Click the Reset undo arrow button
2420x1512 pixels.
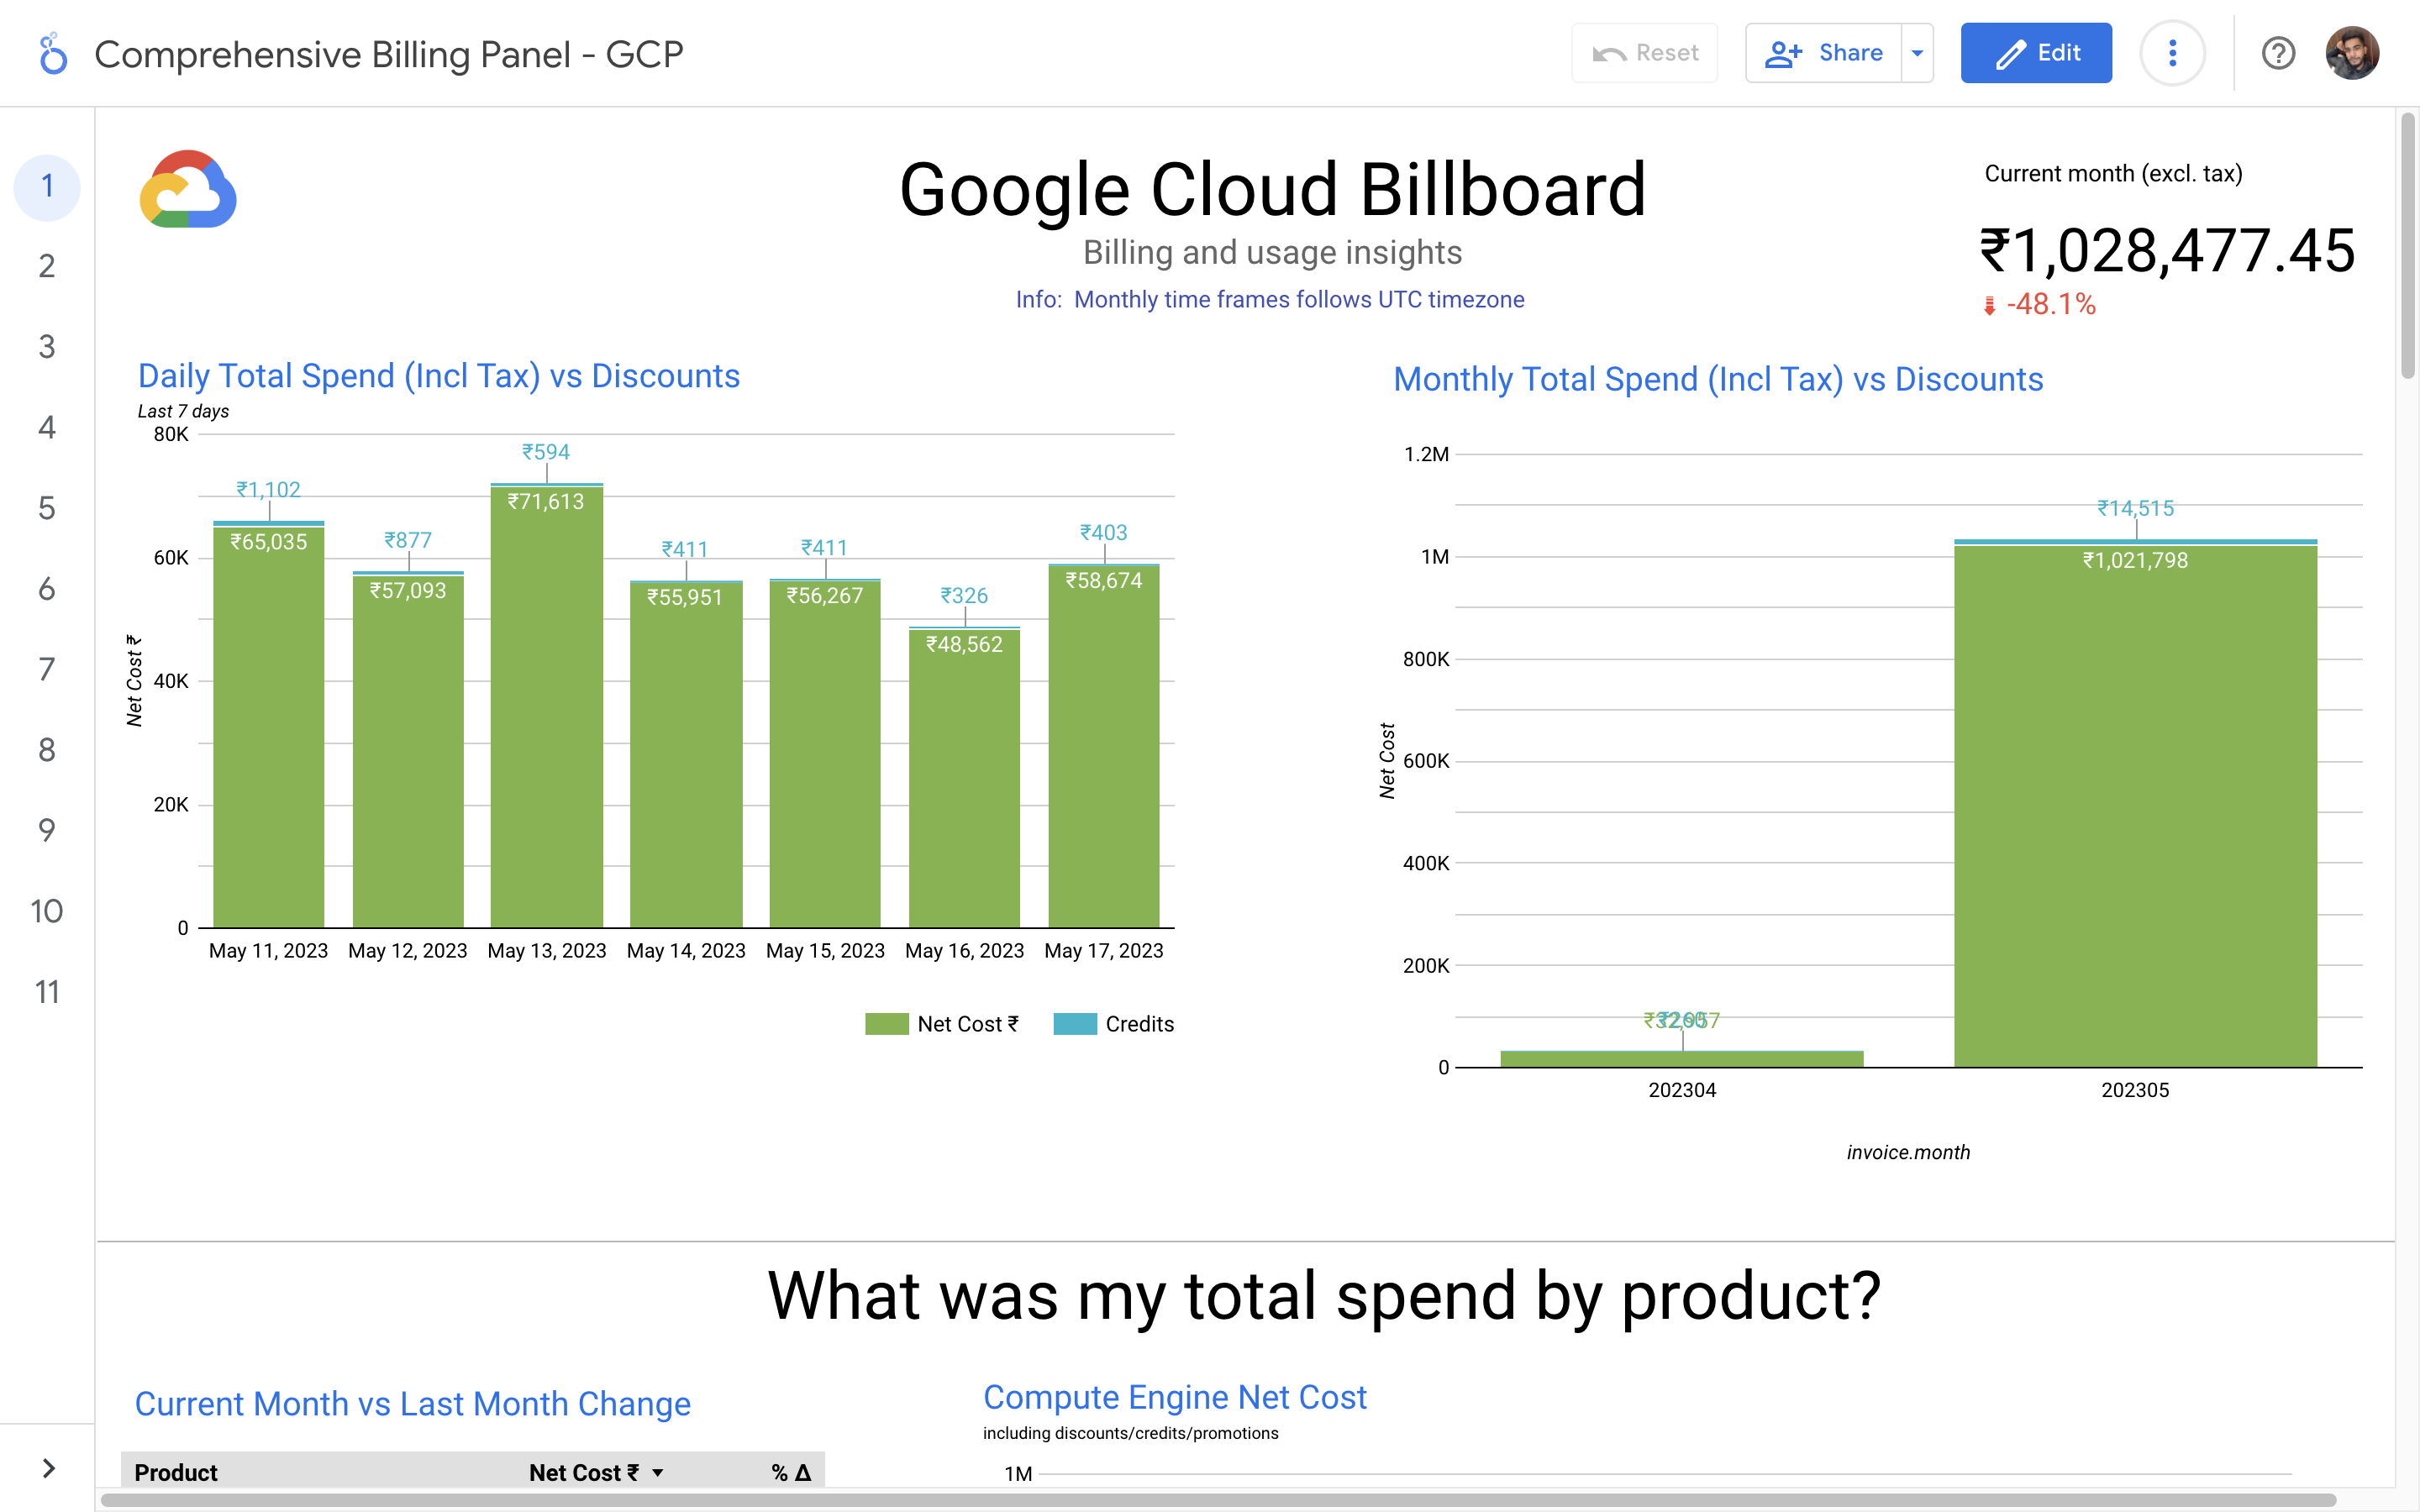pos(1645,53)
